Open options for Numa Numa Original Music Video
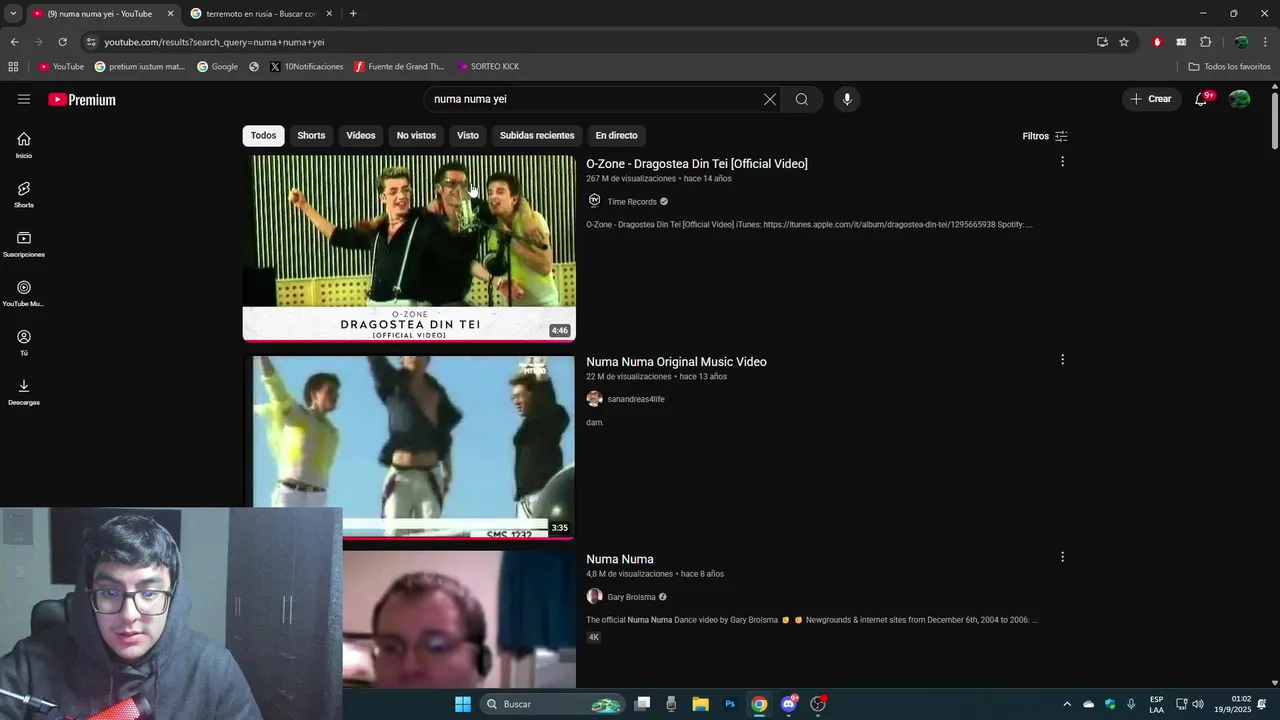The width and height of the screenshot is (1280, 720). click(x=1062, y=359)
